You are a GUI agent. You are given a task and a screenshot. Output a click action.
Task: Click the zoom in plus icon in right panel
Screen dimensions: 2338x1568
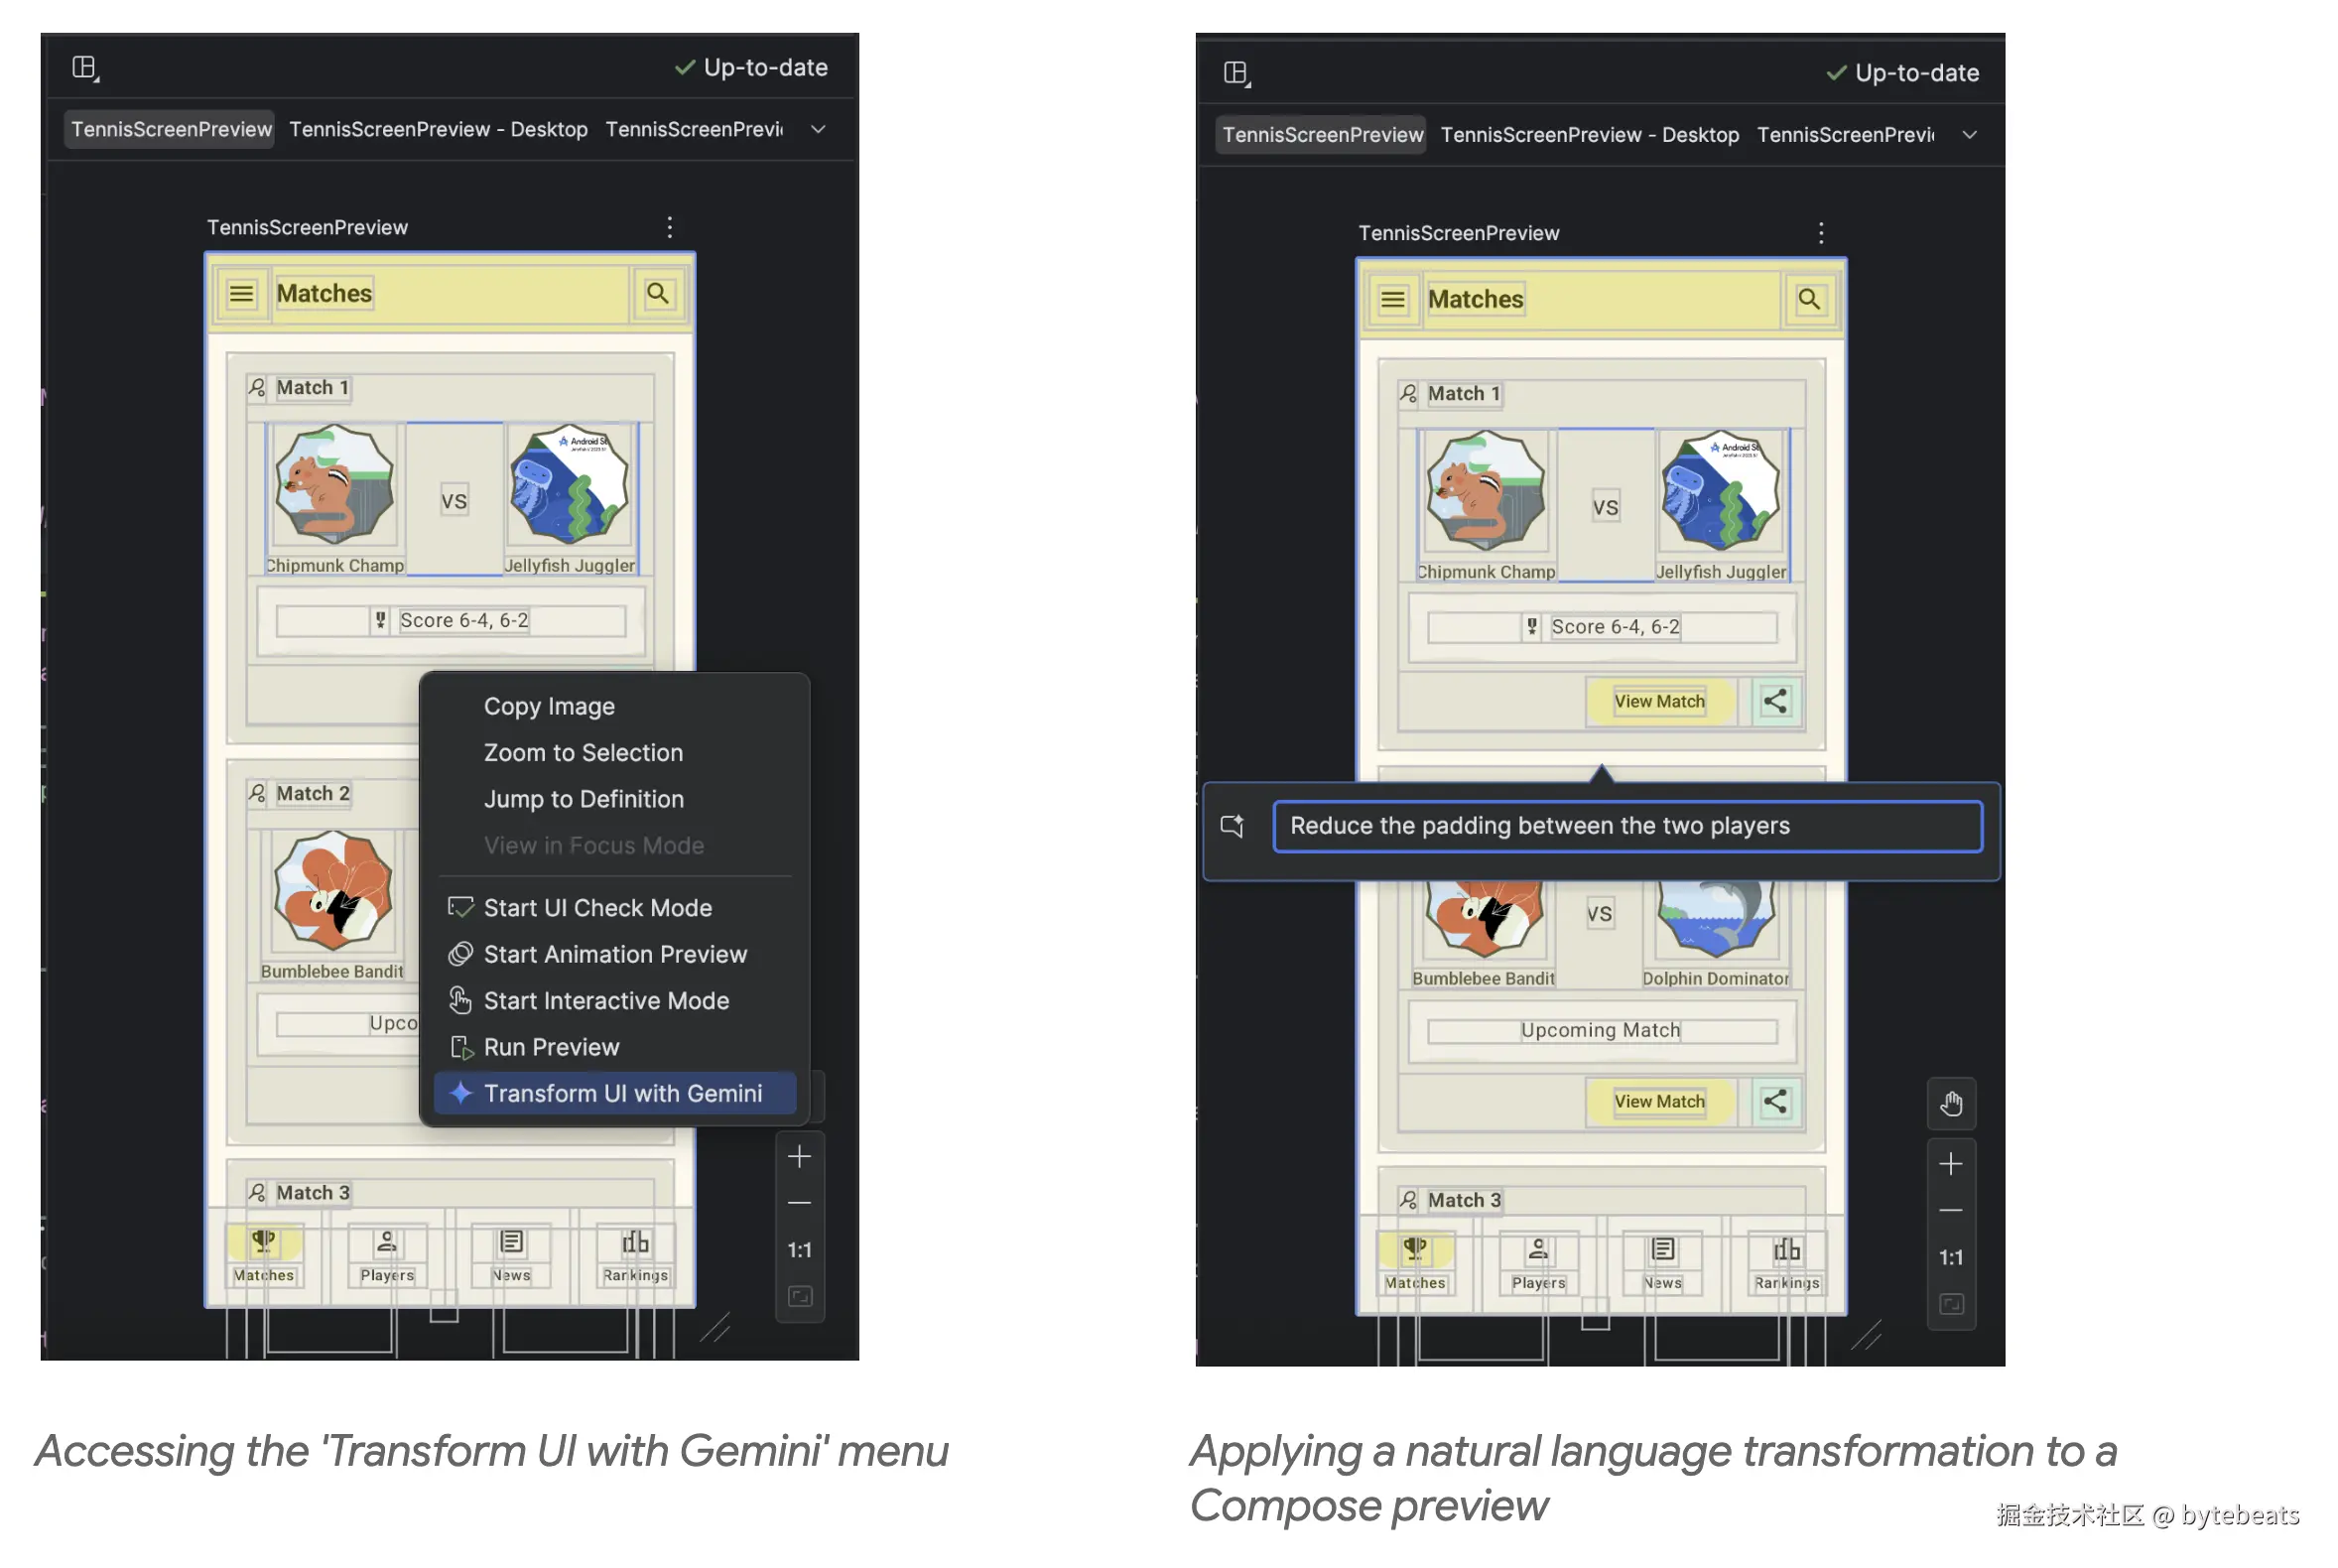(x=1950, y=1163)
